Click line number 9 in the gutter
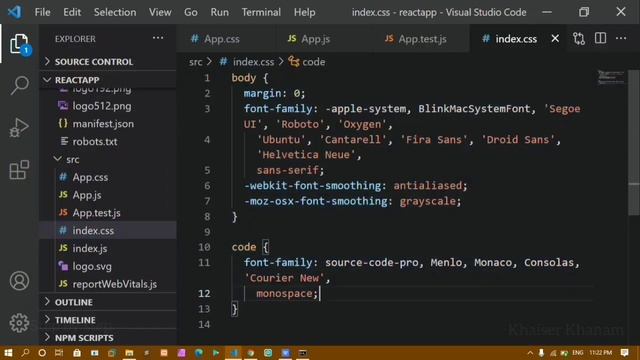The image size is (640, 360). point(207,232)
